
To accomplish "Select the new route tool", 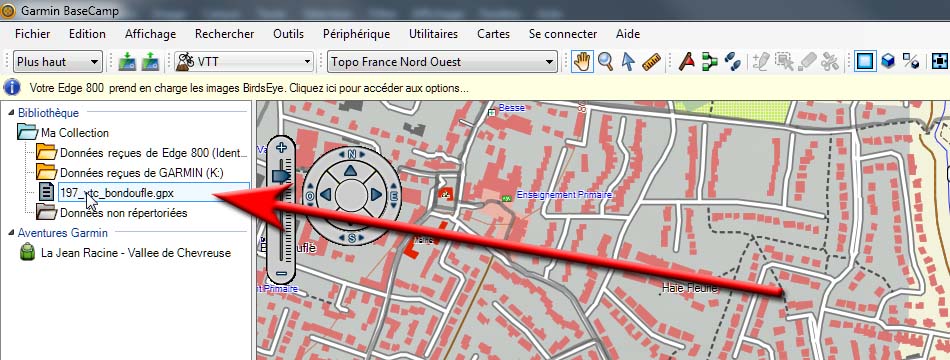I will (709, 62).
